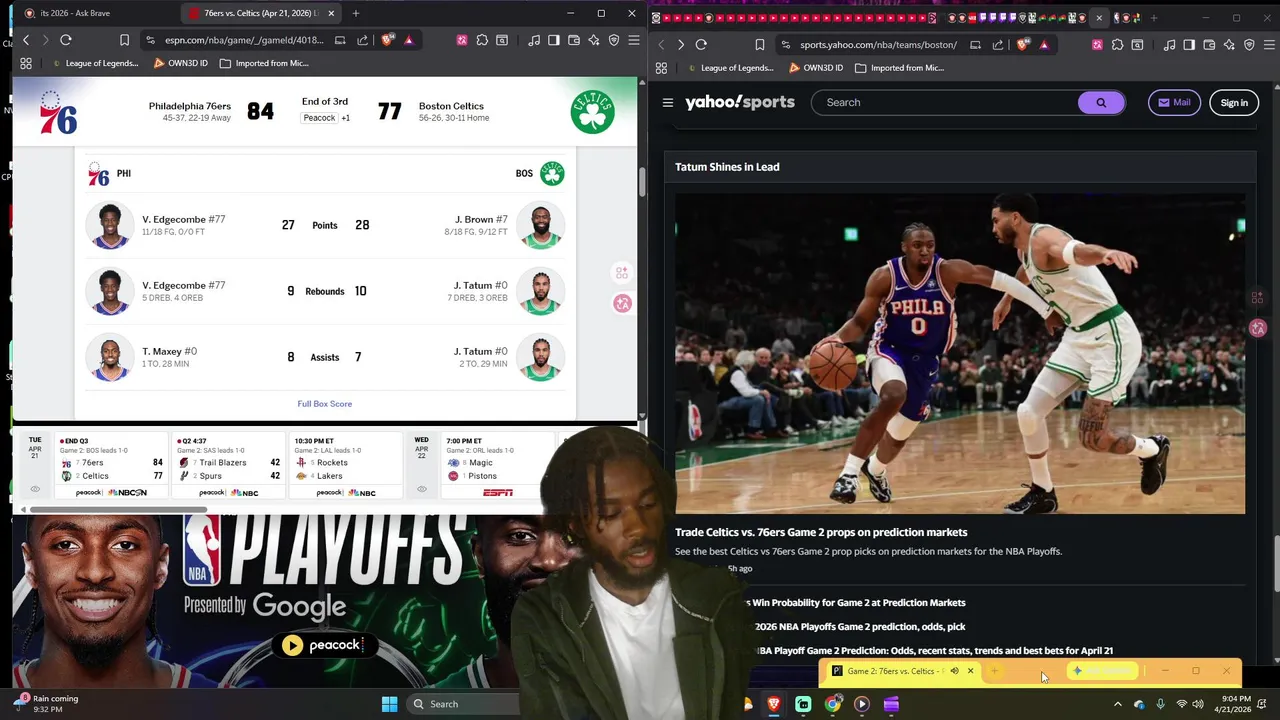Viewport: 1280px width, 720px height.
Task: Open the Brave VPN shield icon in the ESPN window
Action: tap(614, 40)
